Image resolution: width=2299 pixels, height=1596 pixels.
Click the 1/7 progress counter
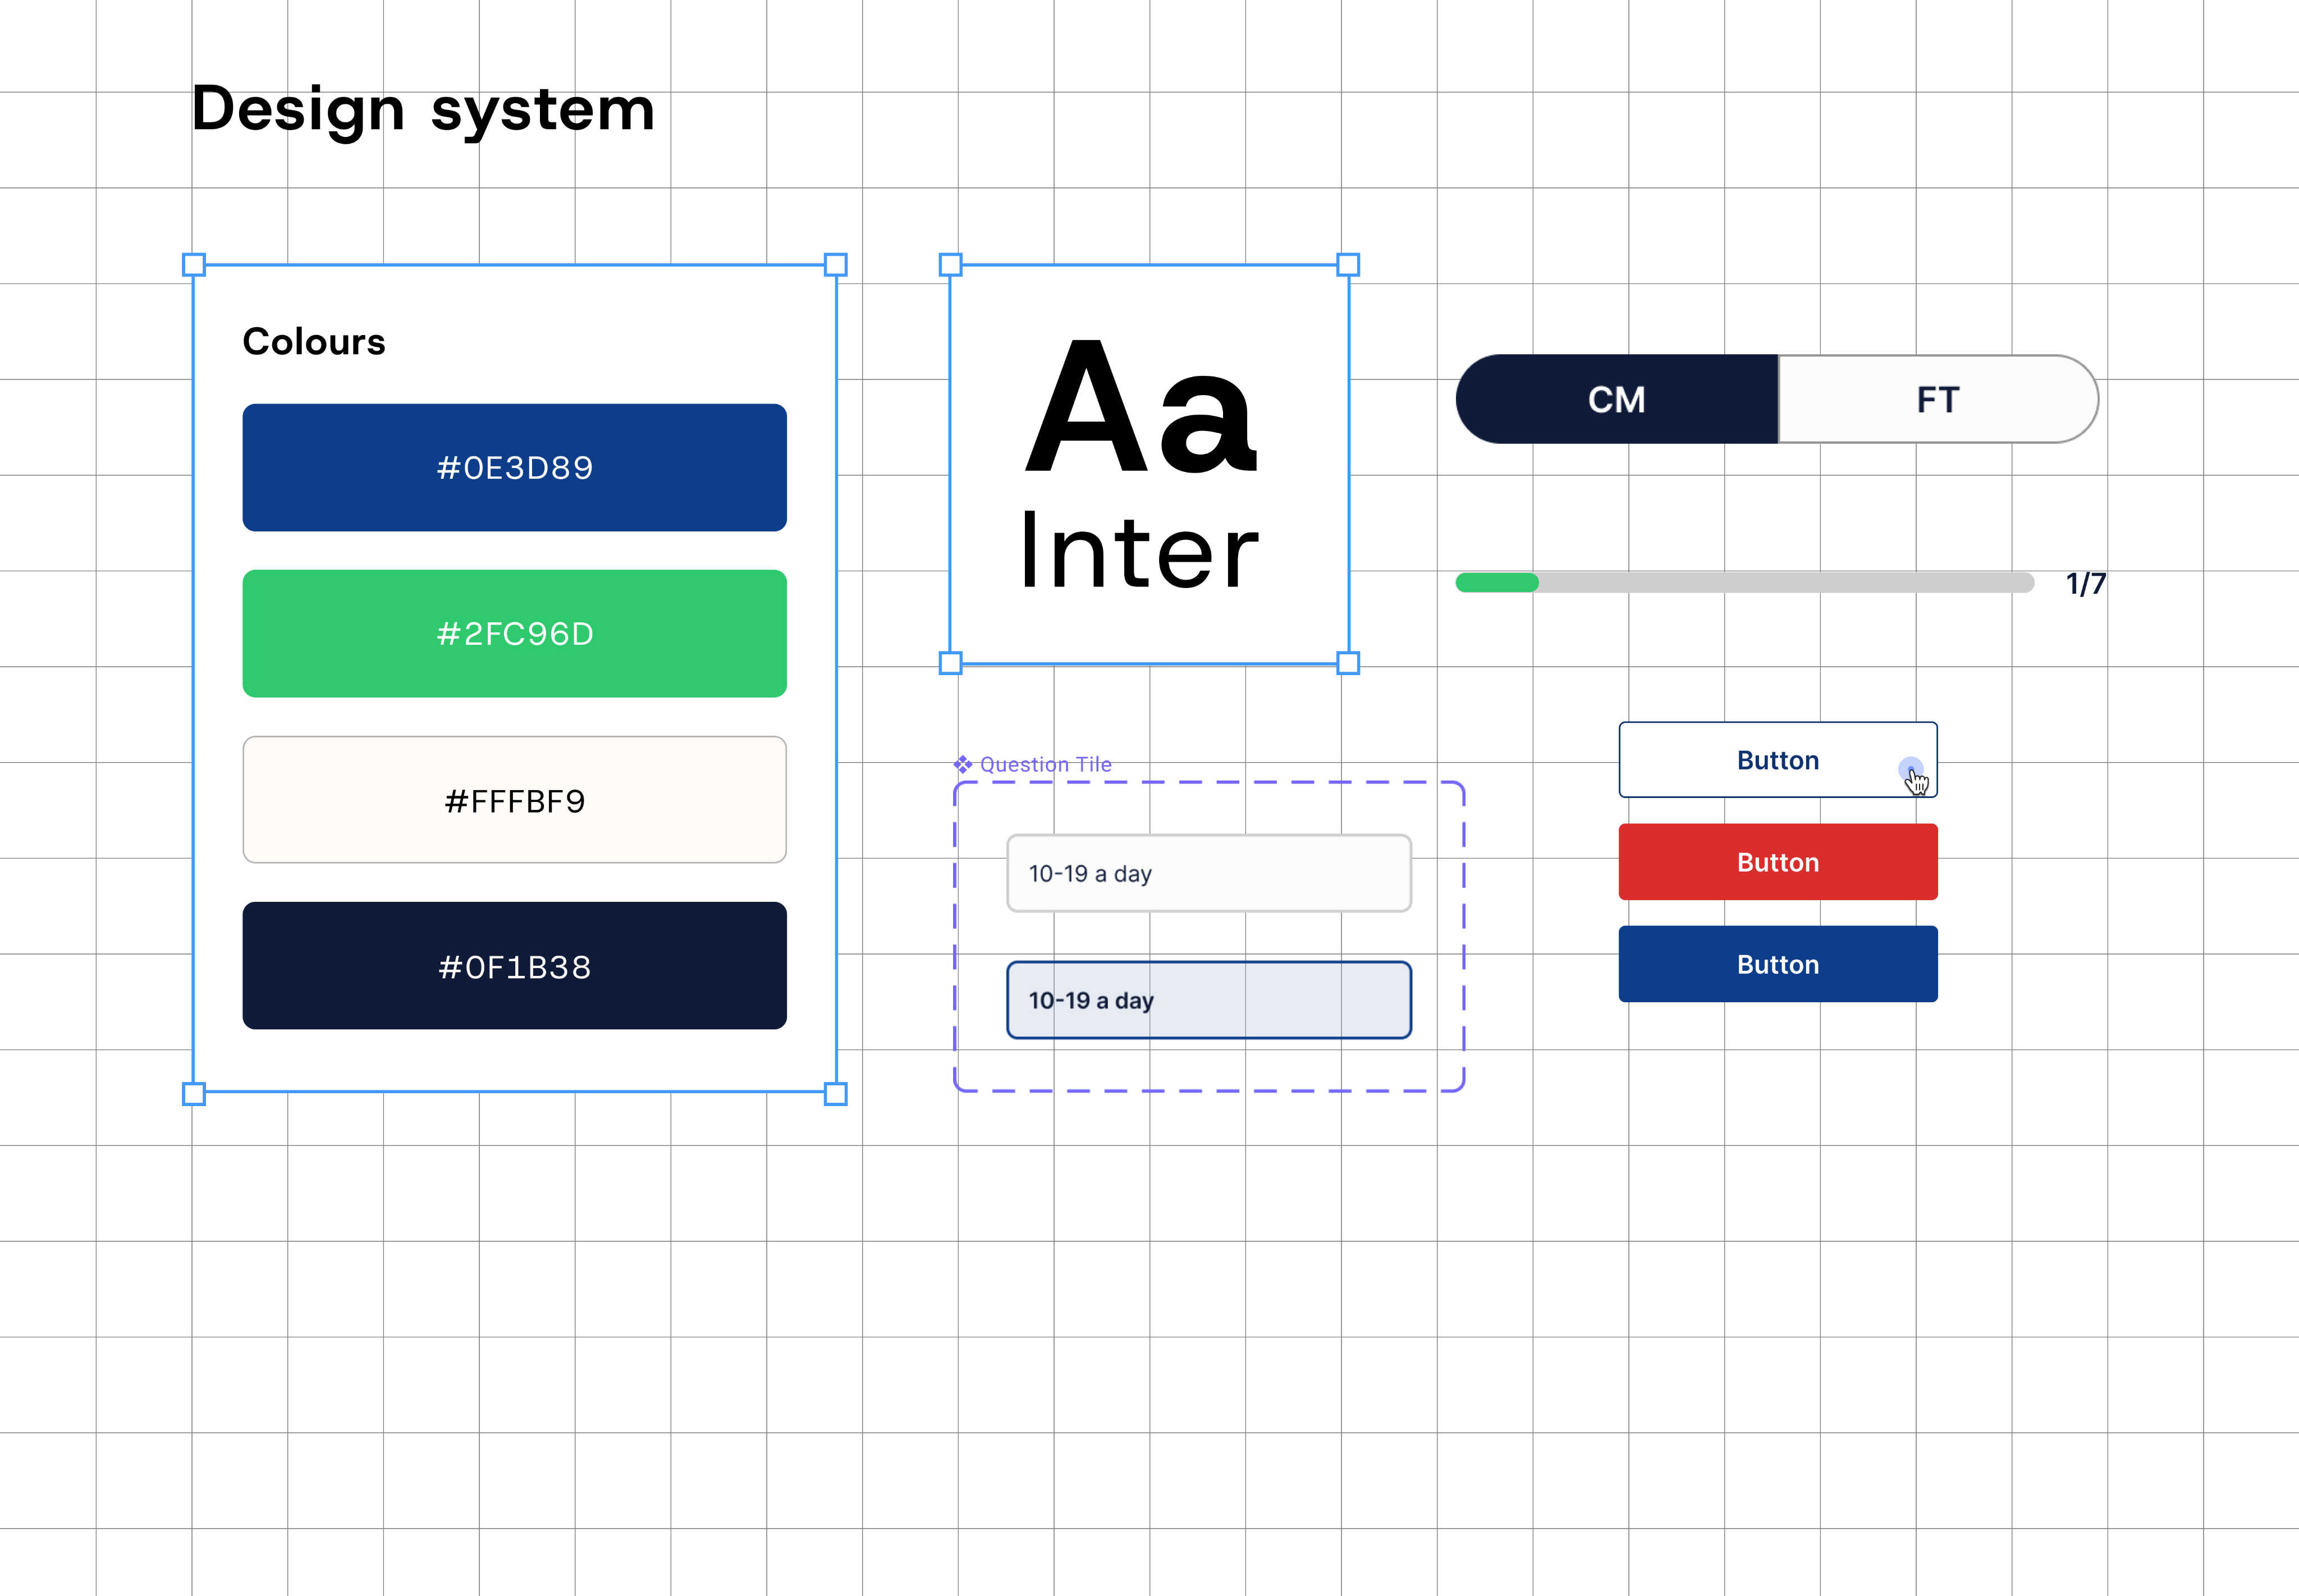2085,583
